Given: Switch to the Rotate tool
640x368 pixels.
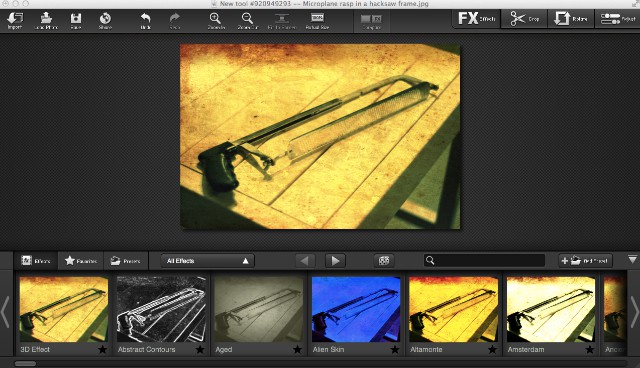Looking at the screenshot, I should [571, 19].
